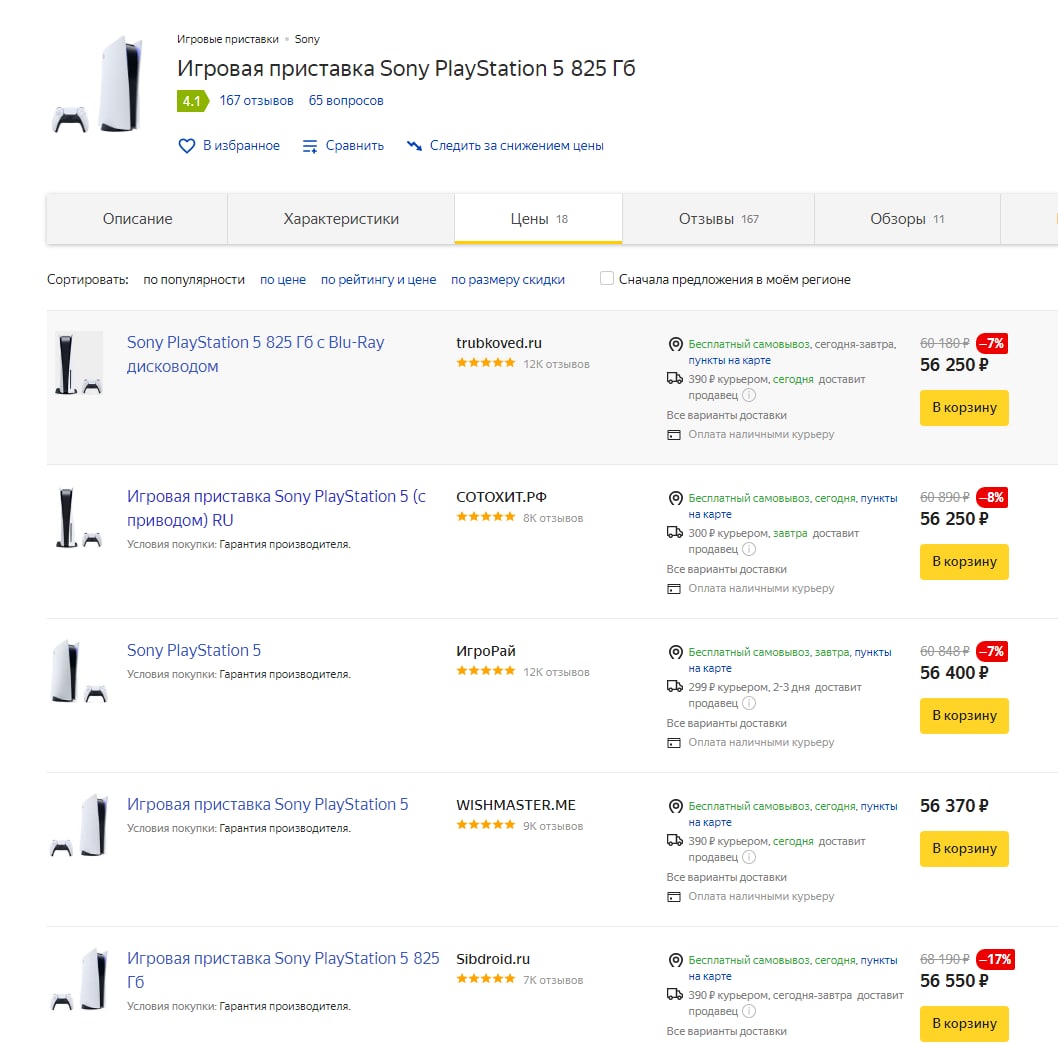Click '12K отзывов' under trubkoved.ru
Screen dimensions: 1058x1043
pos(556,364)
